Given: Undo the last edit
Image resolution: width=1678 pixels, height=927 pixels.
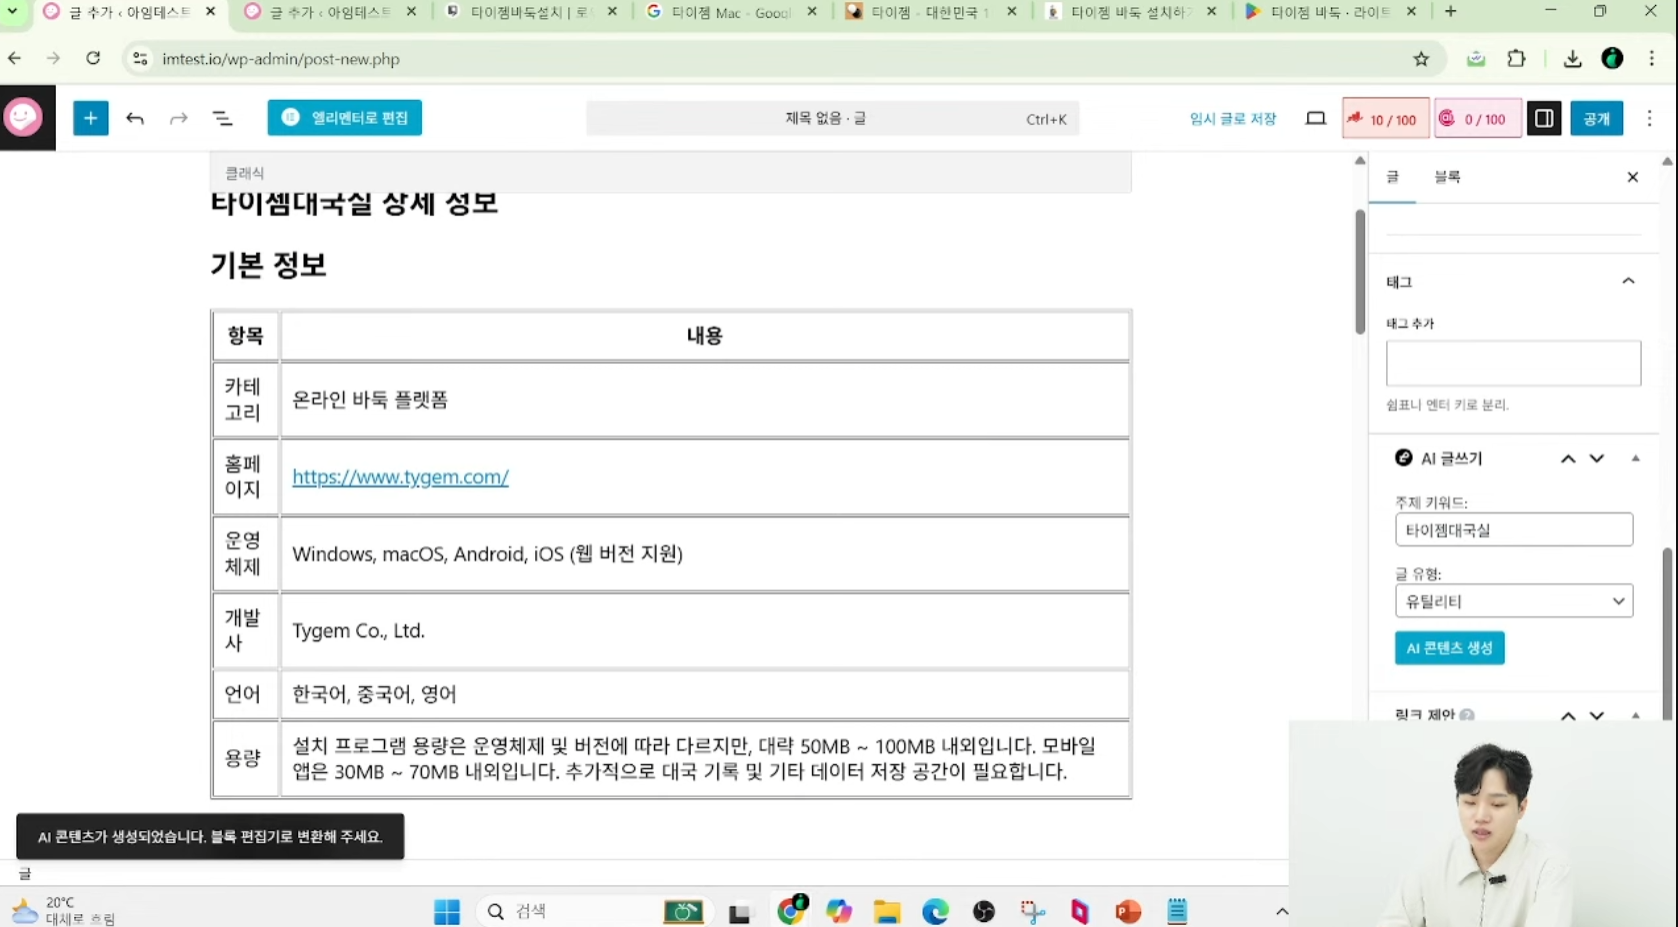Looking at the screenshot, I should point(135,118).
